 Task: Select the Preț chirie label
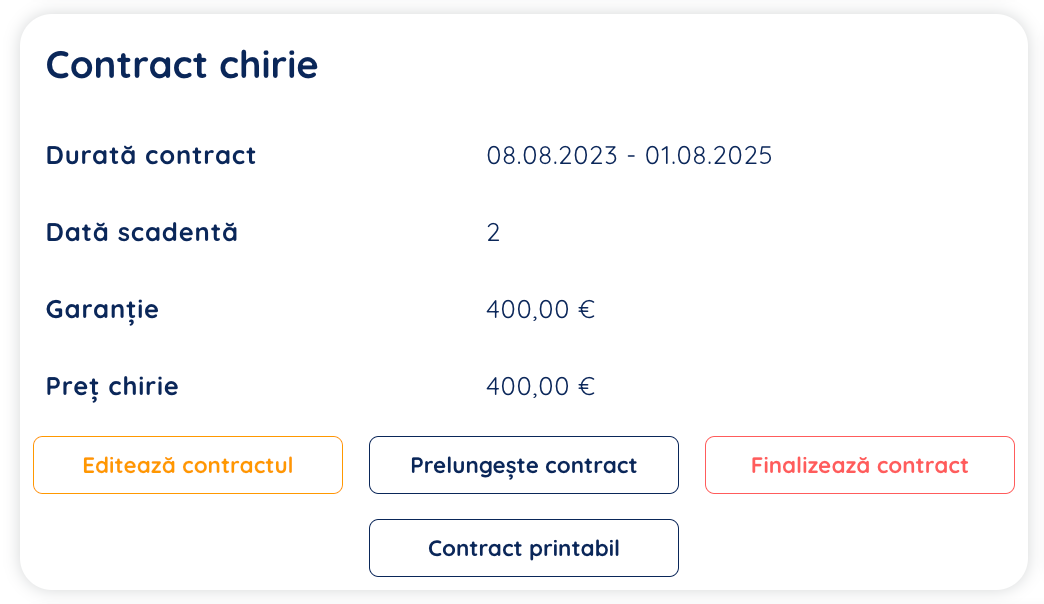pyautogui.click(x=112, y=387)
